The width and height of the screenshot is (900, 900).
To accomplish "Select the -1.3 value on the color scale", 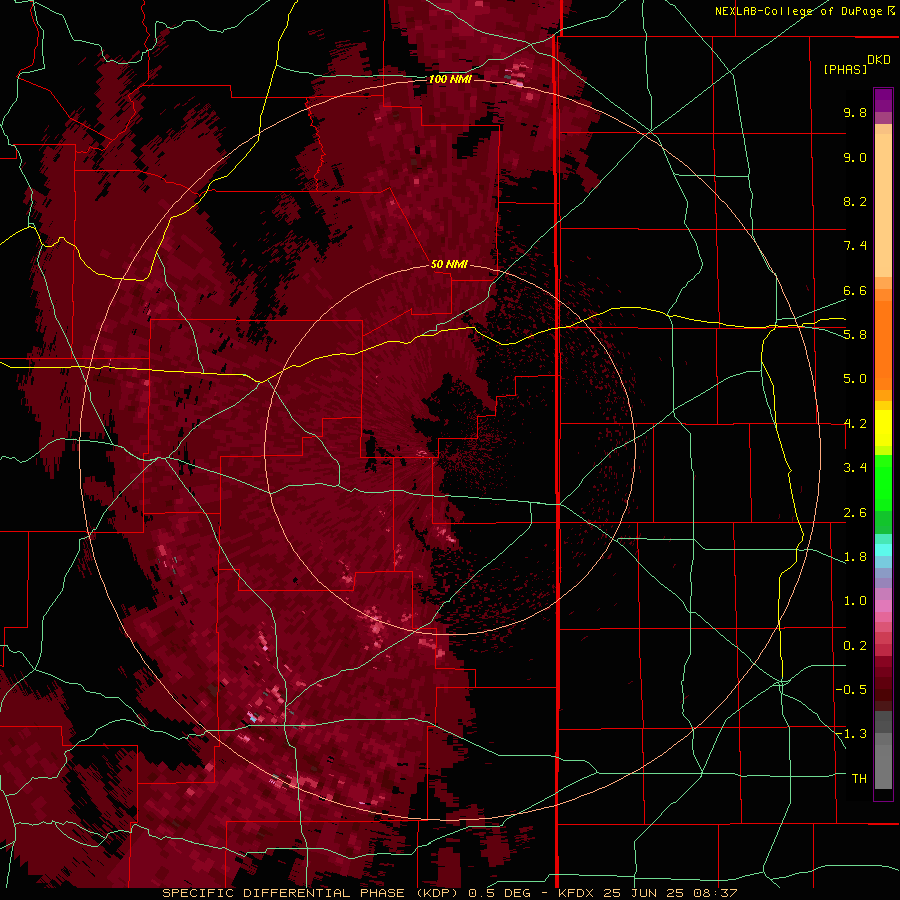I will click(x=851, y=734).
